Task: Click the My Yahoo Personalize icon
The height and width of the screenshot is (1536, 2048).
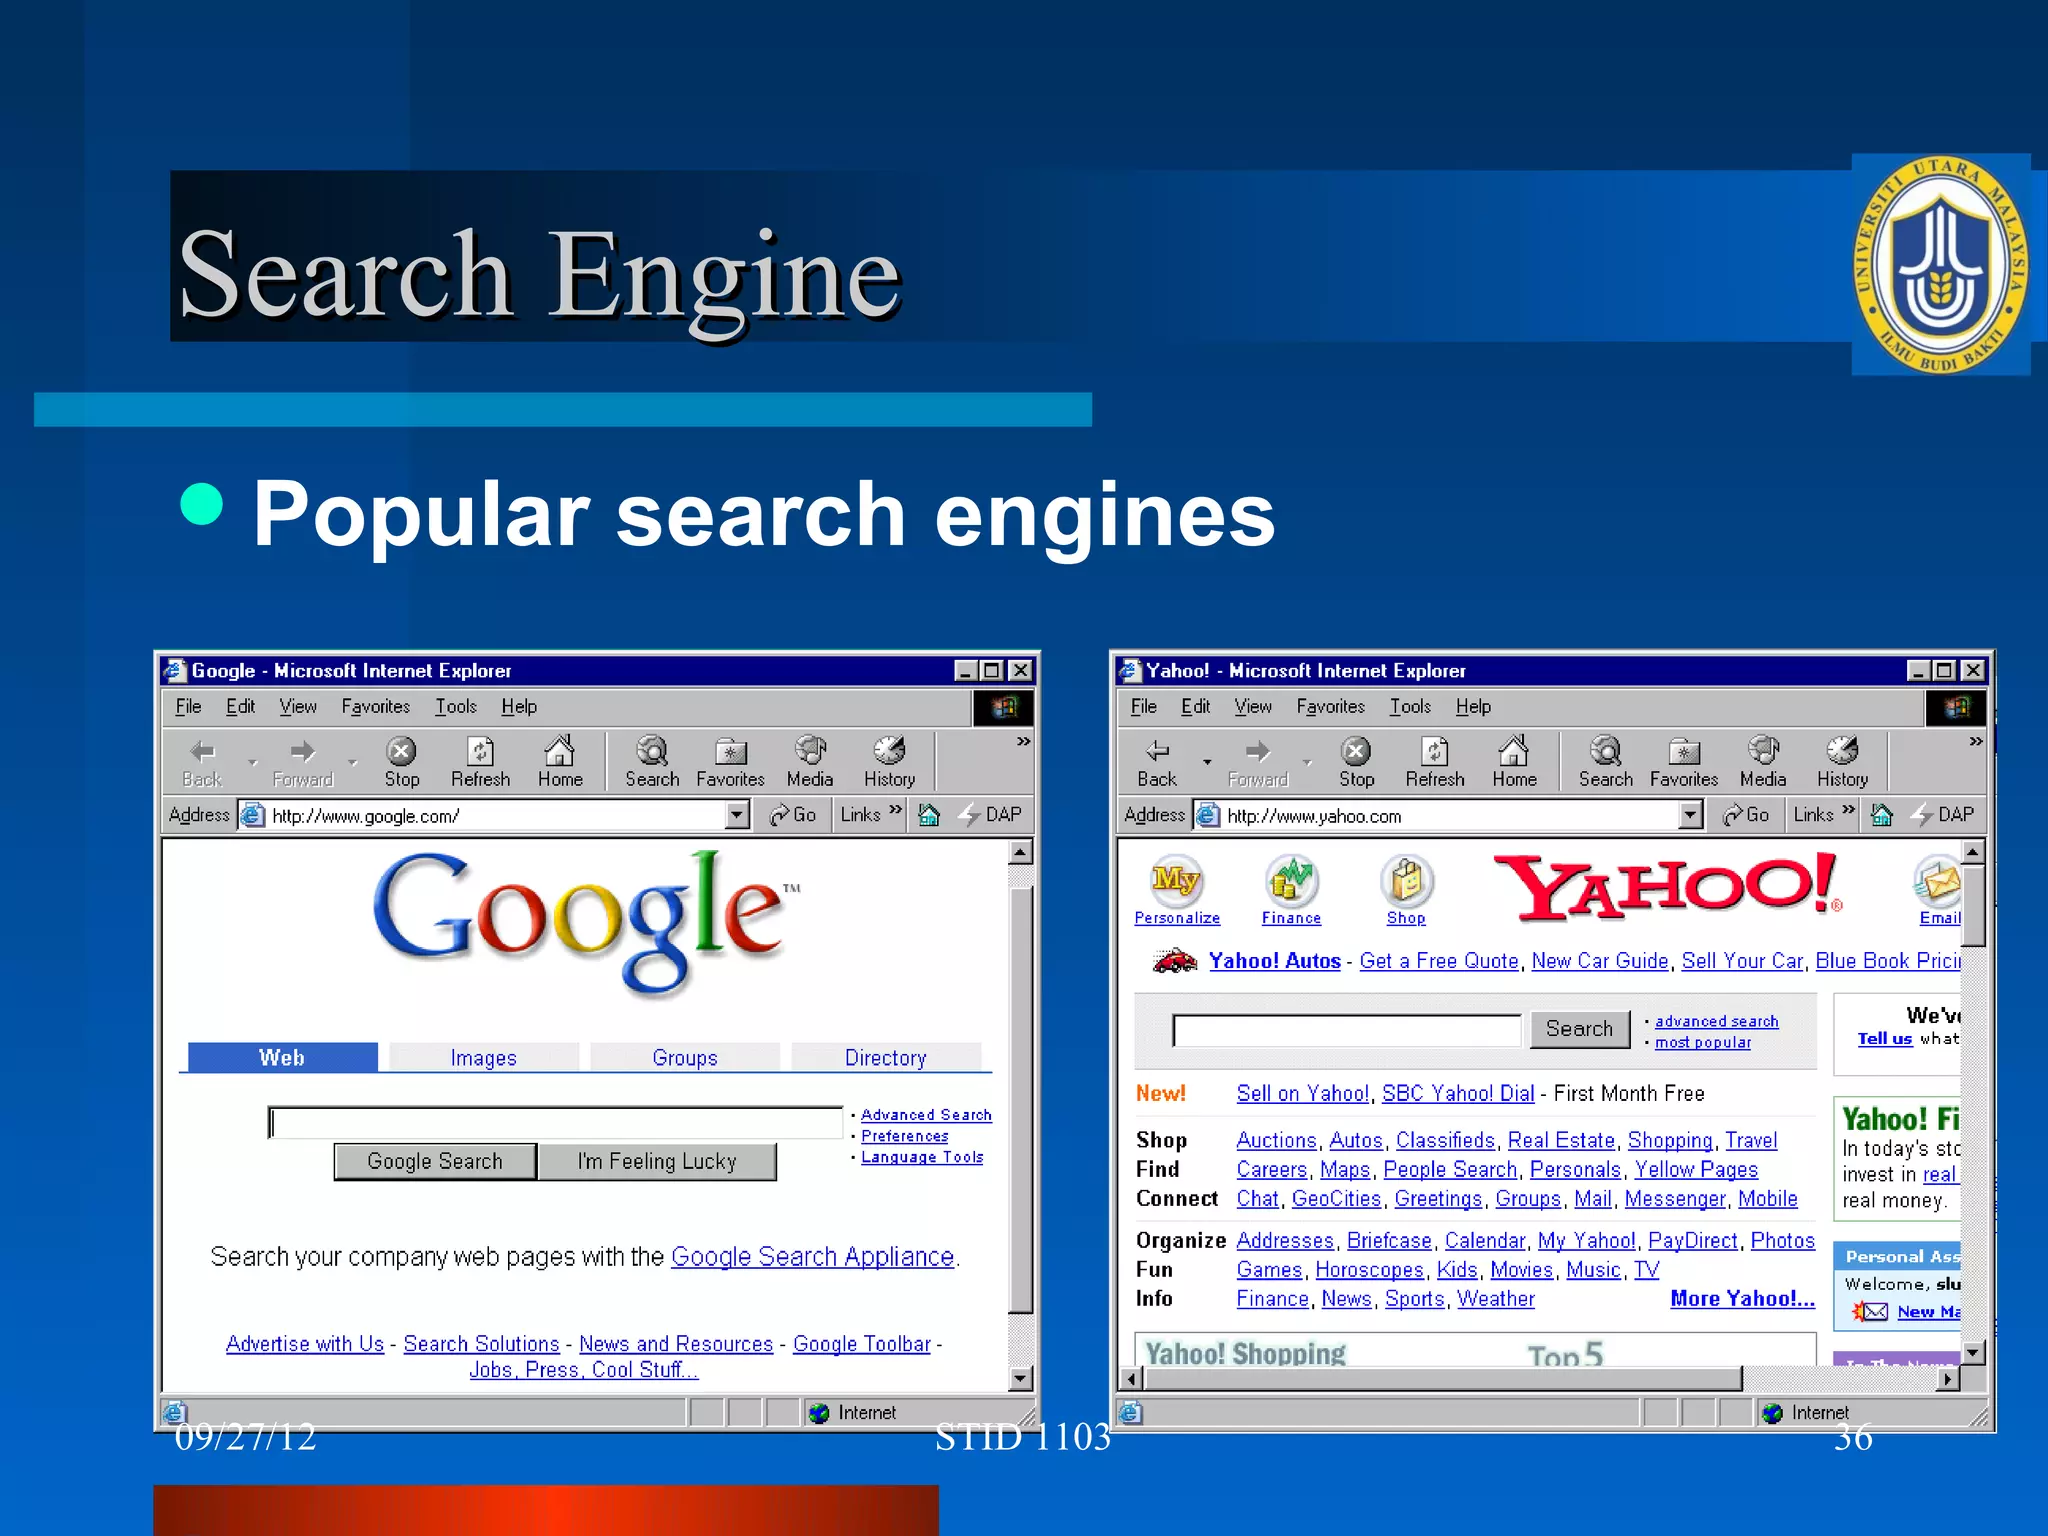Action: pos(1176,880)
